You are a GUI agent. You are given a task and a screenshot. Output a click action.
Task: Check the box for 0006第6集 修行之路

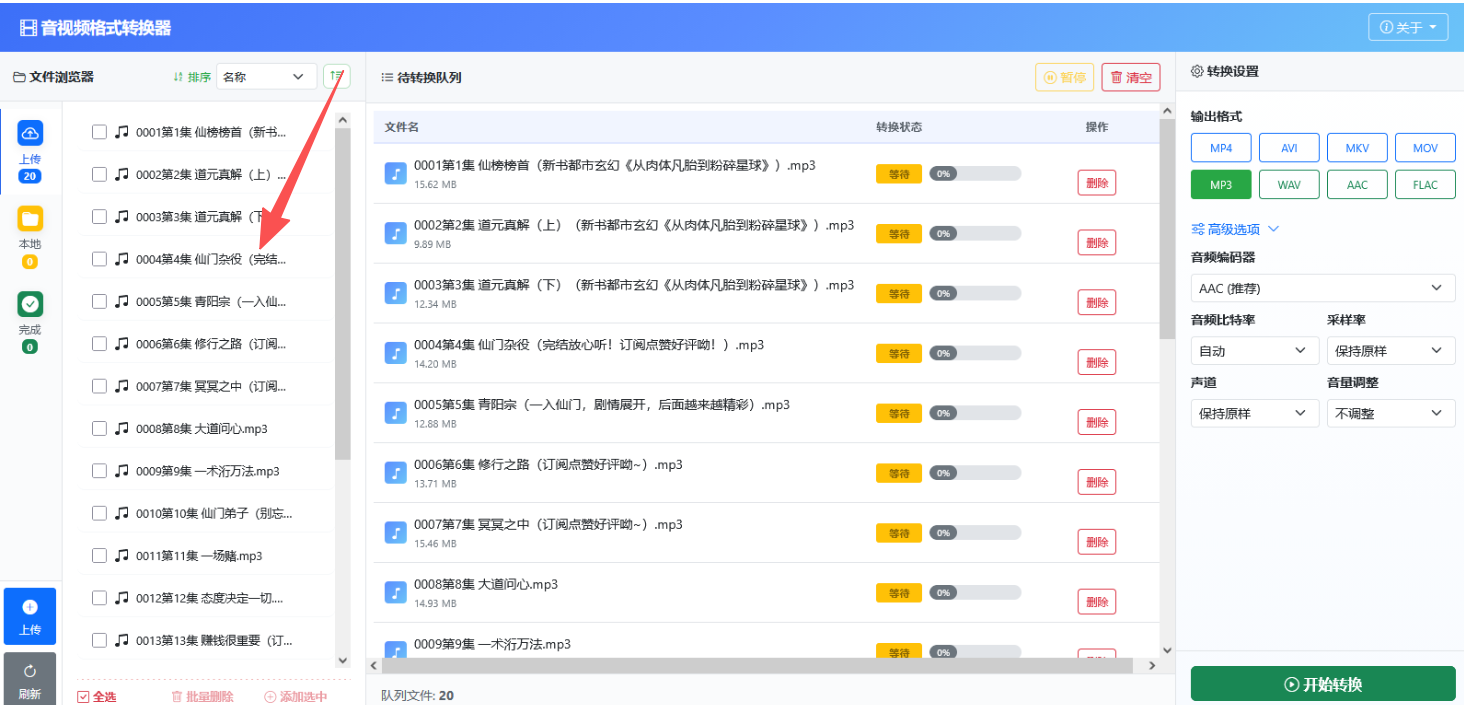[x=99, y=343]
